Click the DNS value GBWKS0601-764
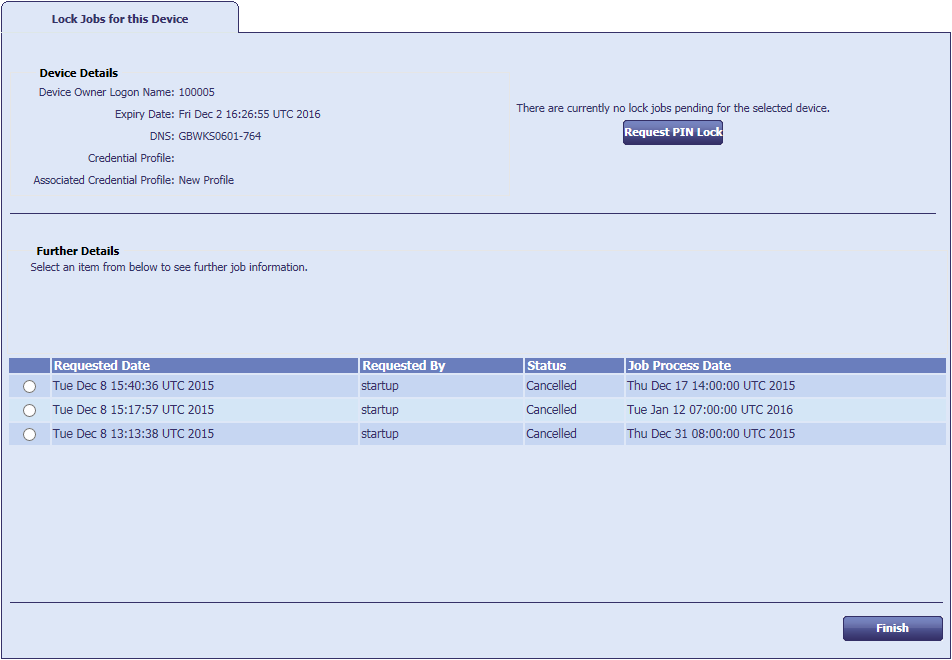Viewport: 952px width, 660px height. coord(219,136)
